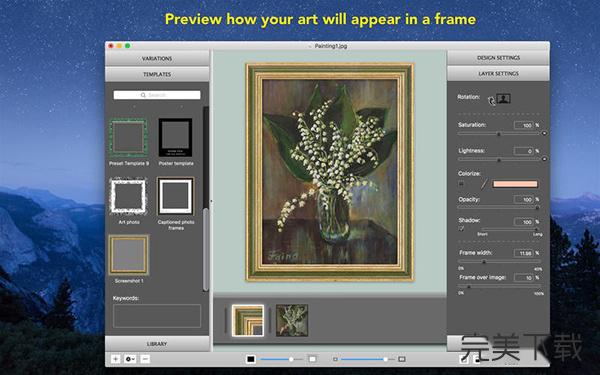
Task: Click the rotate layer icon beside Rotation
Action: (491, 100)
